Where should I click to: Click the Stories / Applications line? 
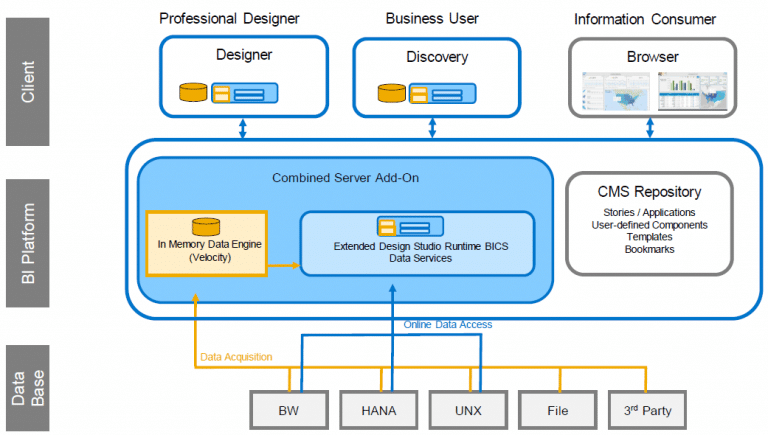tap(649, 213)
